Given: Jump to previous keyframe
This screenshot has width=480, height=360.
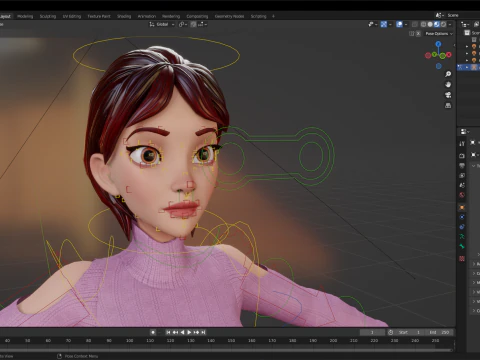Looking at the screenshot, I should pyautogui.click(x=175, y=332).
